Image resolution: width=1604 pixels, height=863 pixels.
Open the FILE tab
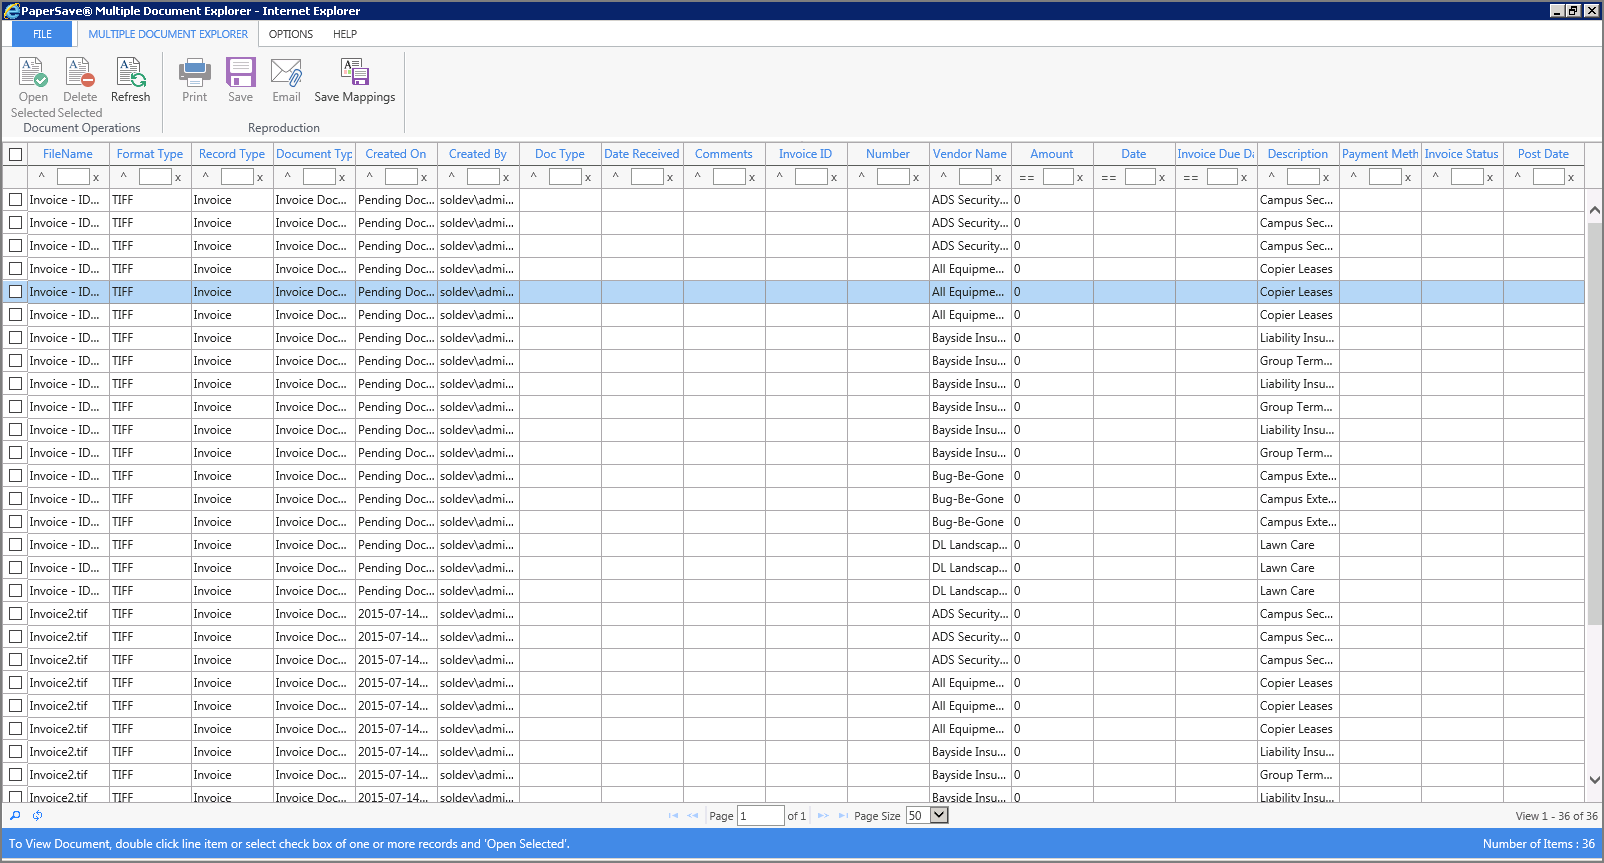(x=42, y=34)
